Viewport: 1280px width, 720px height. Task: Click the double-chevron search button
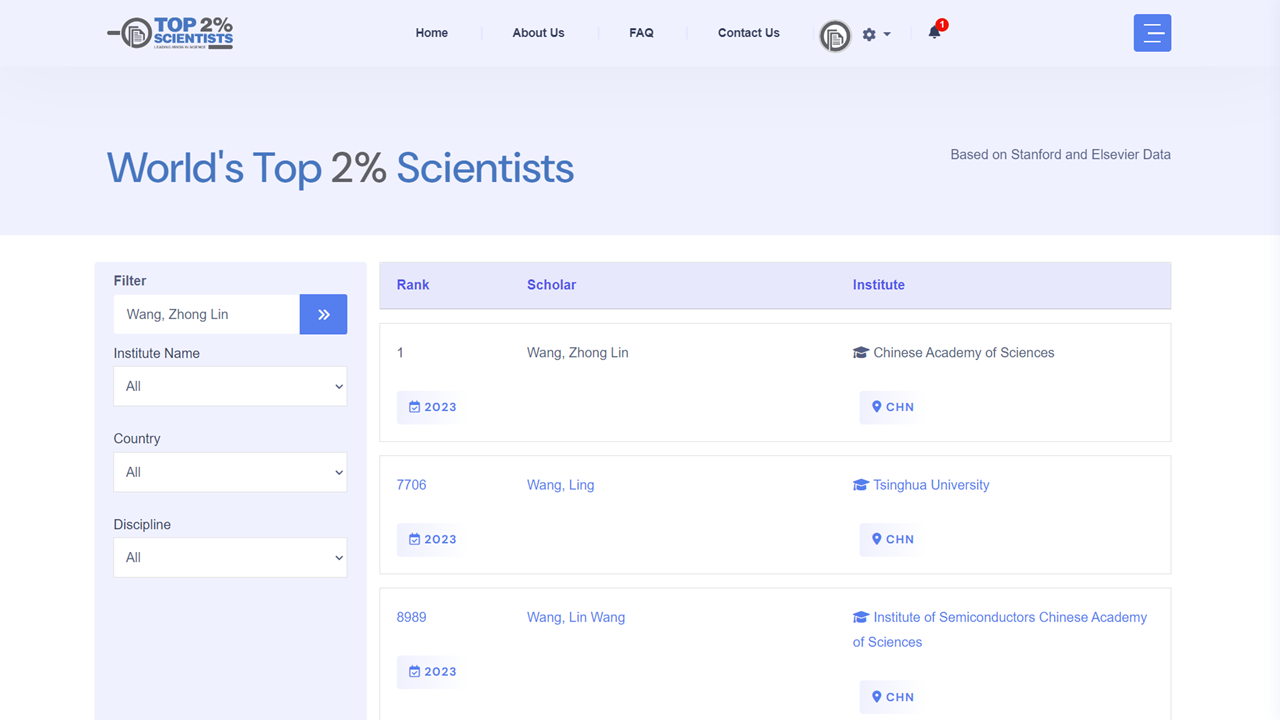(x=323, y=314)
